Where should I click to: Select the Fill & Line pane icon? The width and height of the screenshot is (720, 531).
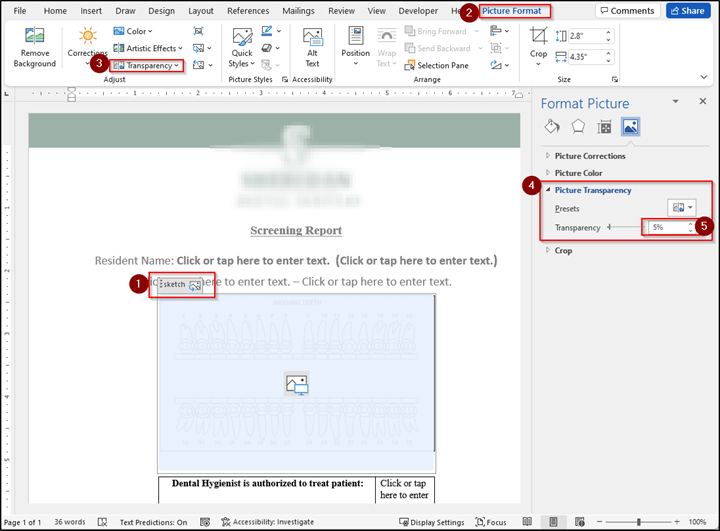pos(551,126)
